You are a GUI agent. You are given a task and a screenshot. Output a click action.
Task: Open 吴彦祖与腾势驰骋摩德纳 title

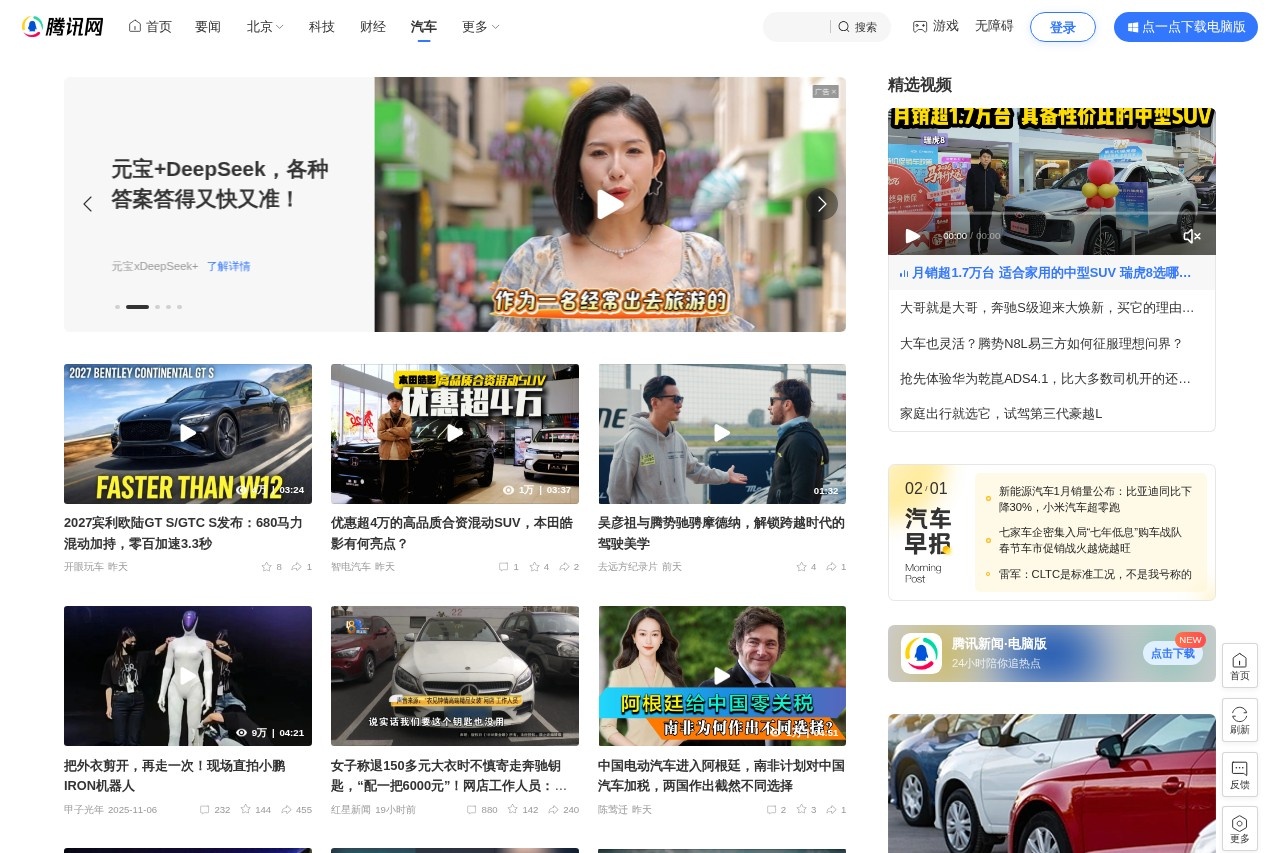[x=721, y=533]
